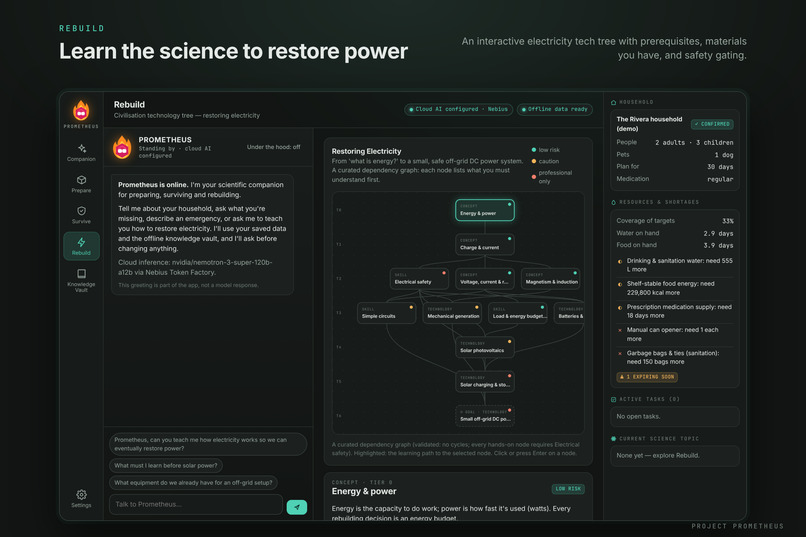Click the Resources & Shortages header icon
This screenshot has width=806, height=537.
613,202
